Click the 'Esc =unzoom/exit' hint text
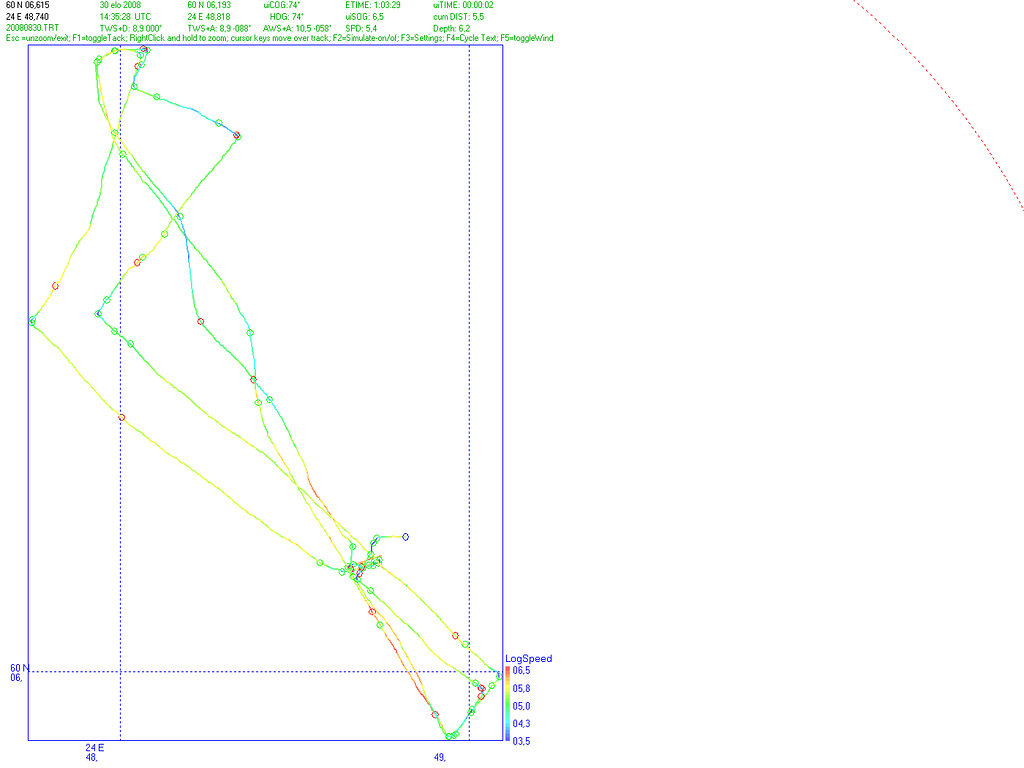This screenshot has width=1024, height=768. coord(38,38)
